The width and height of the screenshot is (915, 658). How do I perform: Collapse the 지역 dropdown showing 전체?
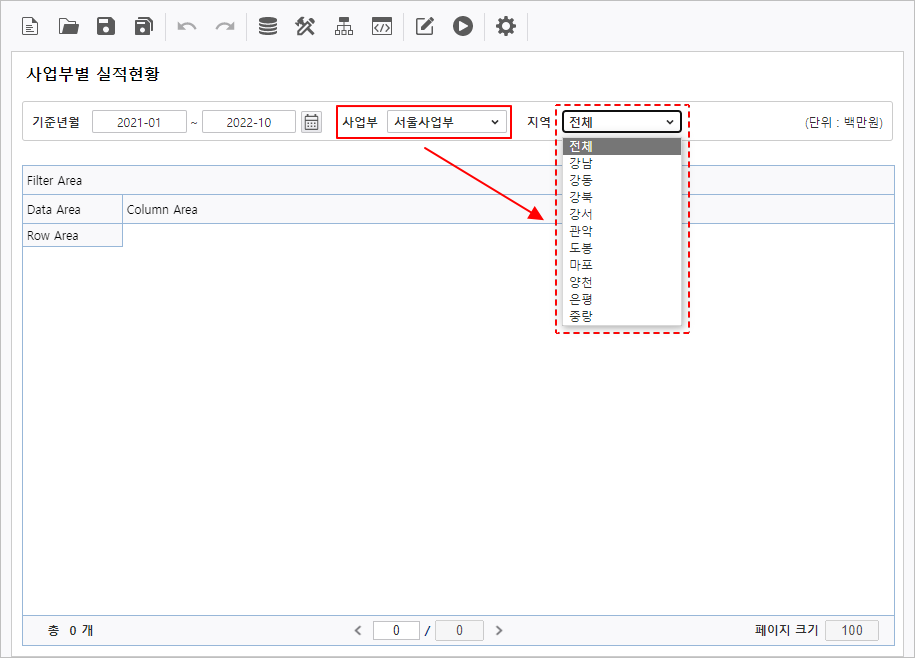click(x=621, y=122)
